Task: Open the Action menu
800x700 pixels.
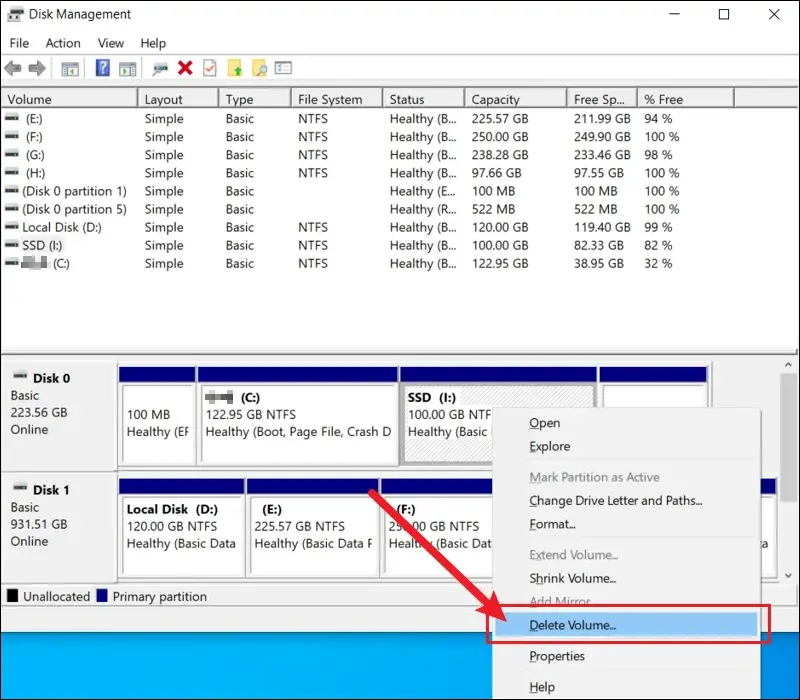Action: click(63, 43)
